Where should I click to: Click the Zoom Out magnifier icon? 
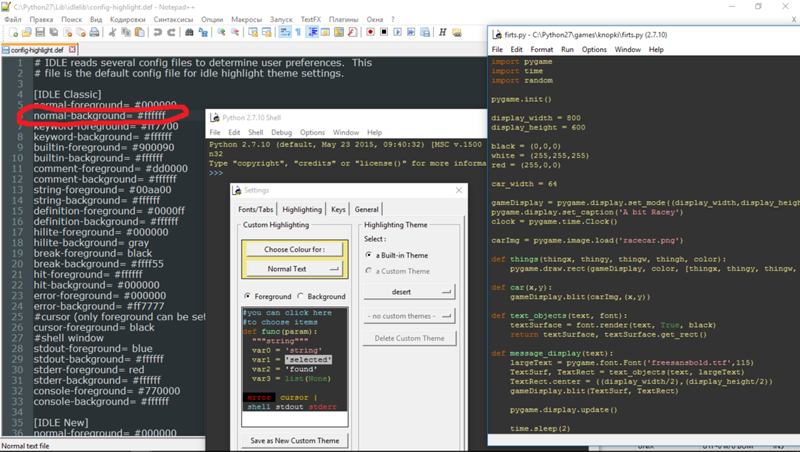point(235,32)
